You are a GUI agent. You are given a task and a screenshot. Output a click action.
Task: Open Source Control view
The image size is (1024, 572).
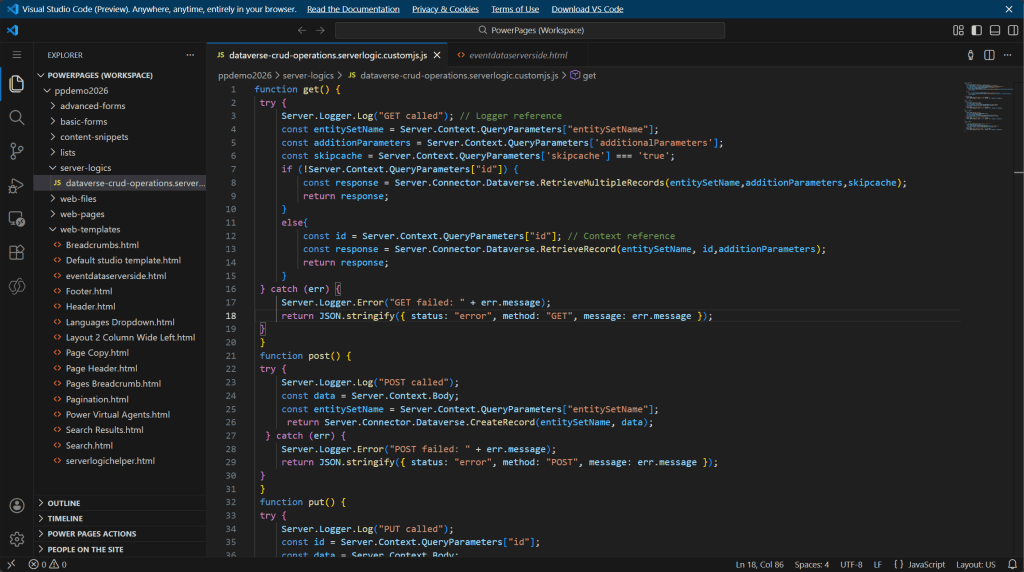16,151
